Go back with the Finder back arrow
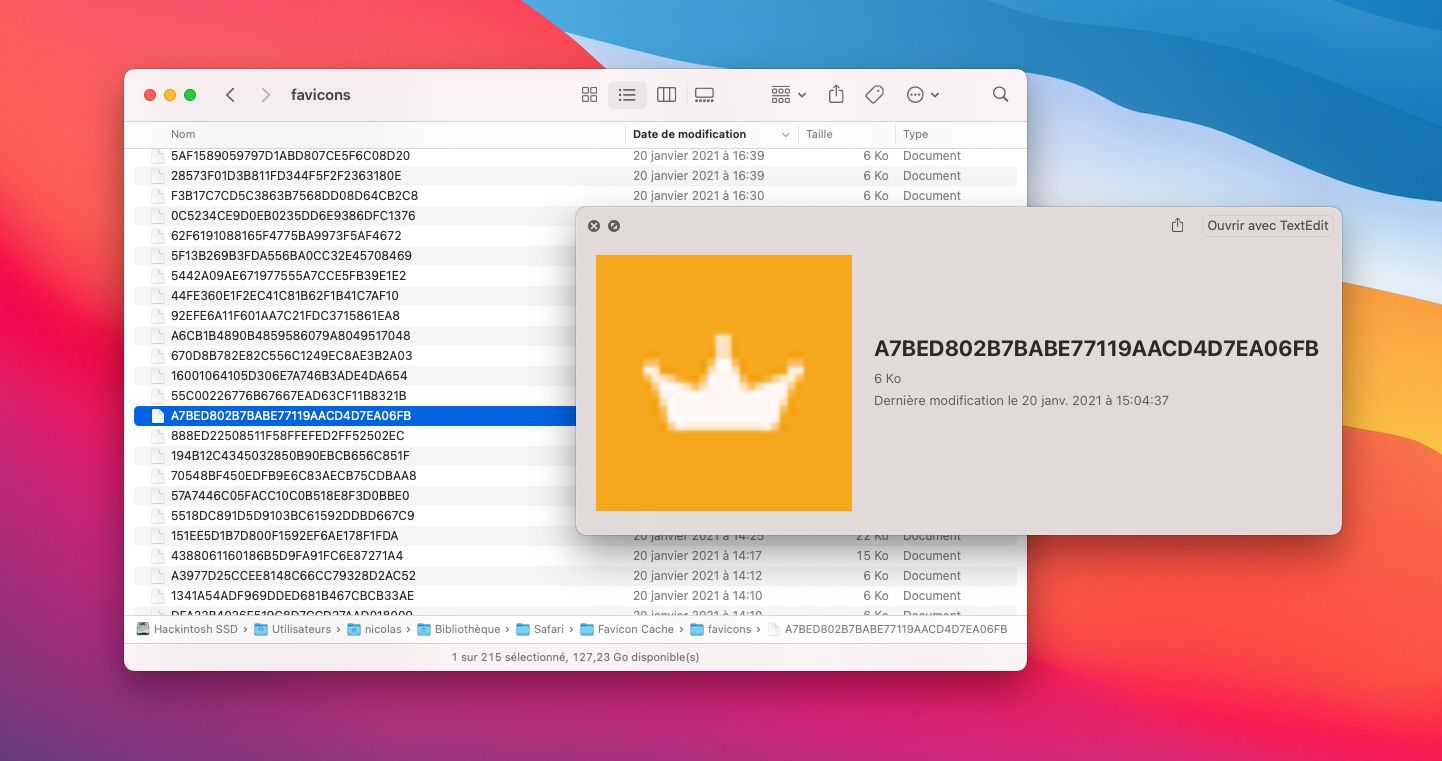 tap(230, 95)
